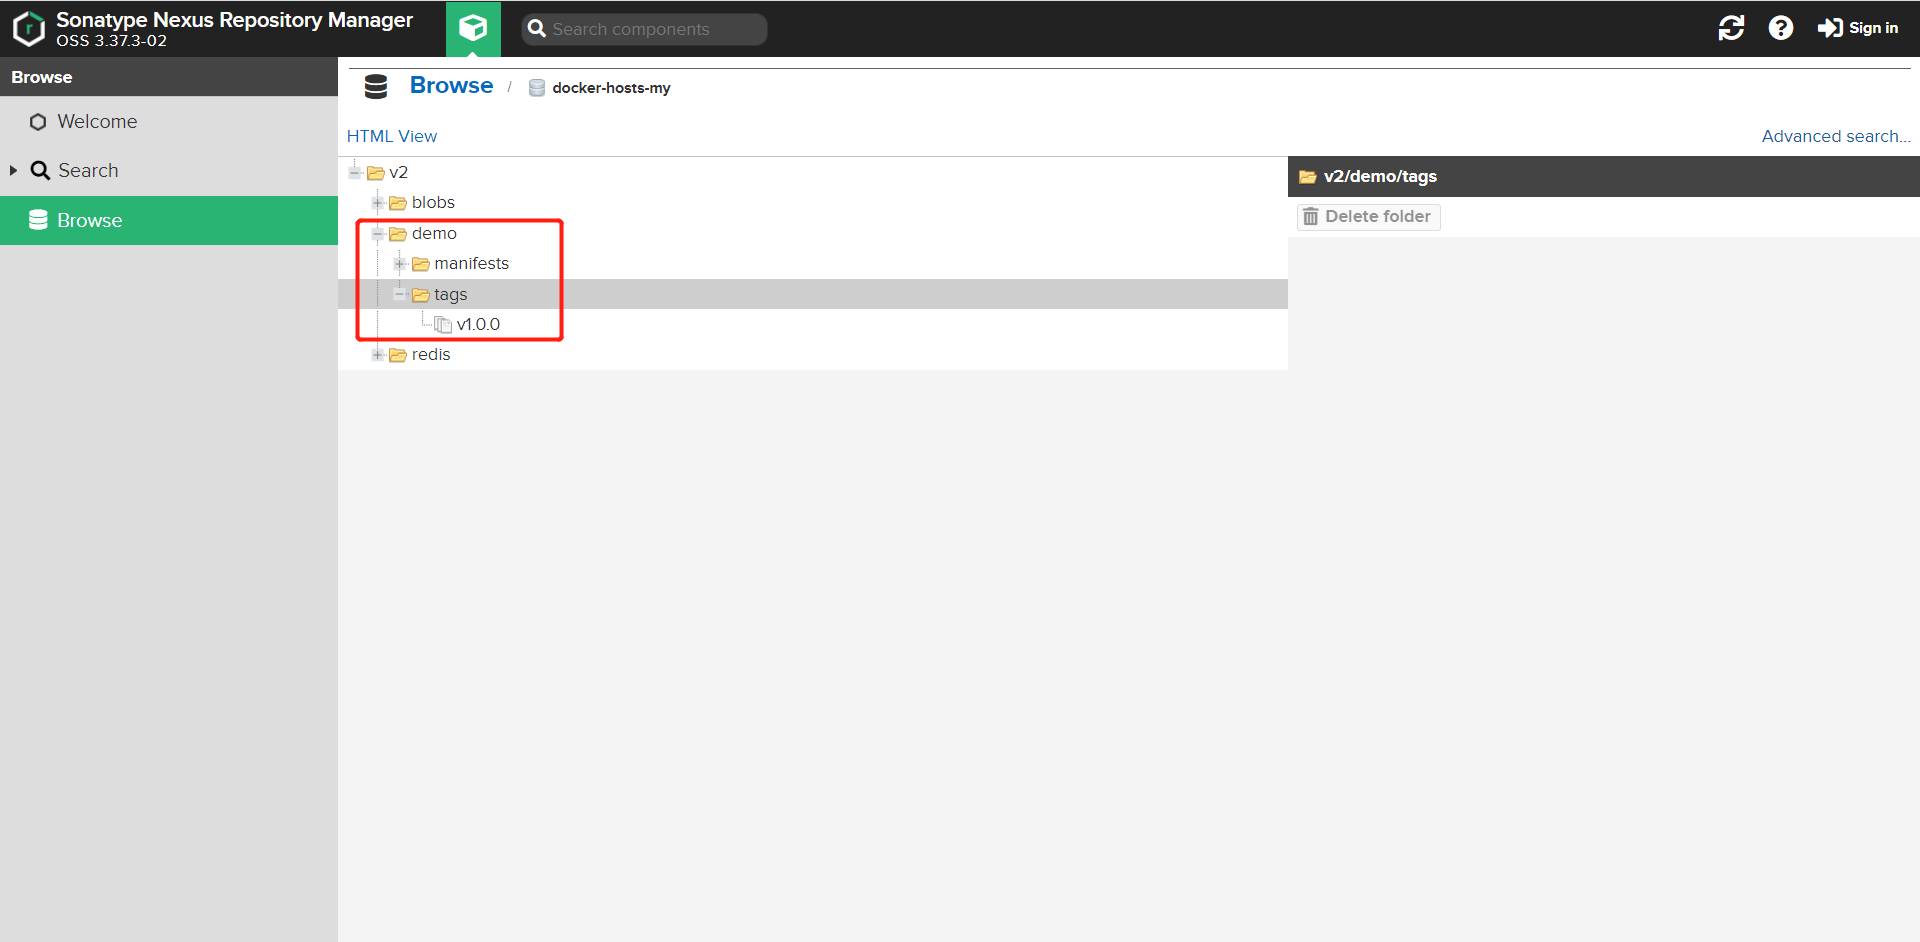Click the v2/demo/tags panel header
Image resolution: width=1920 pixels, height=942 pixels.
tap(1604, 177)
